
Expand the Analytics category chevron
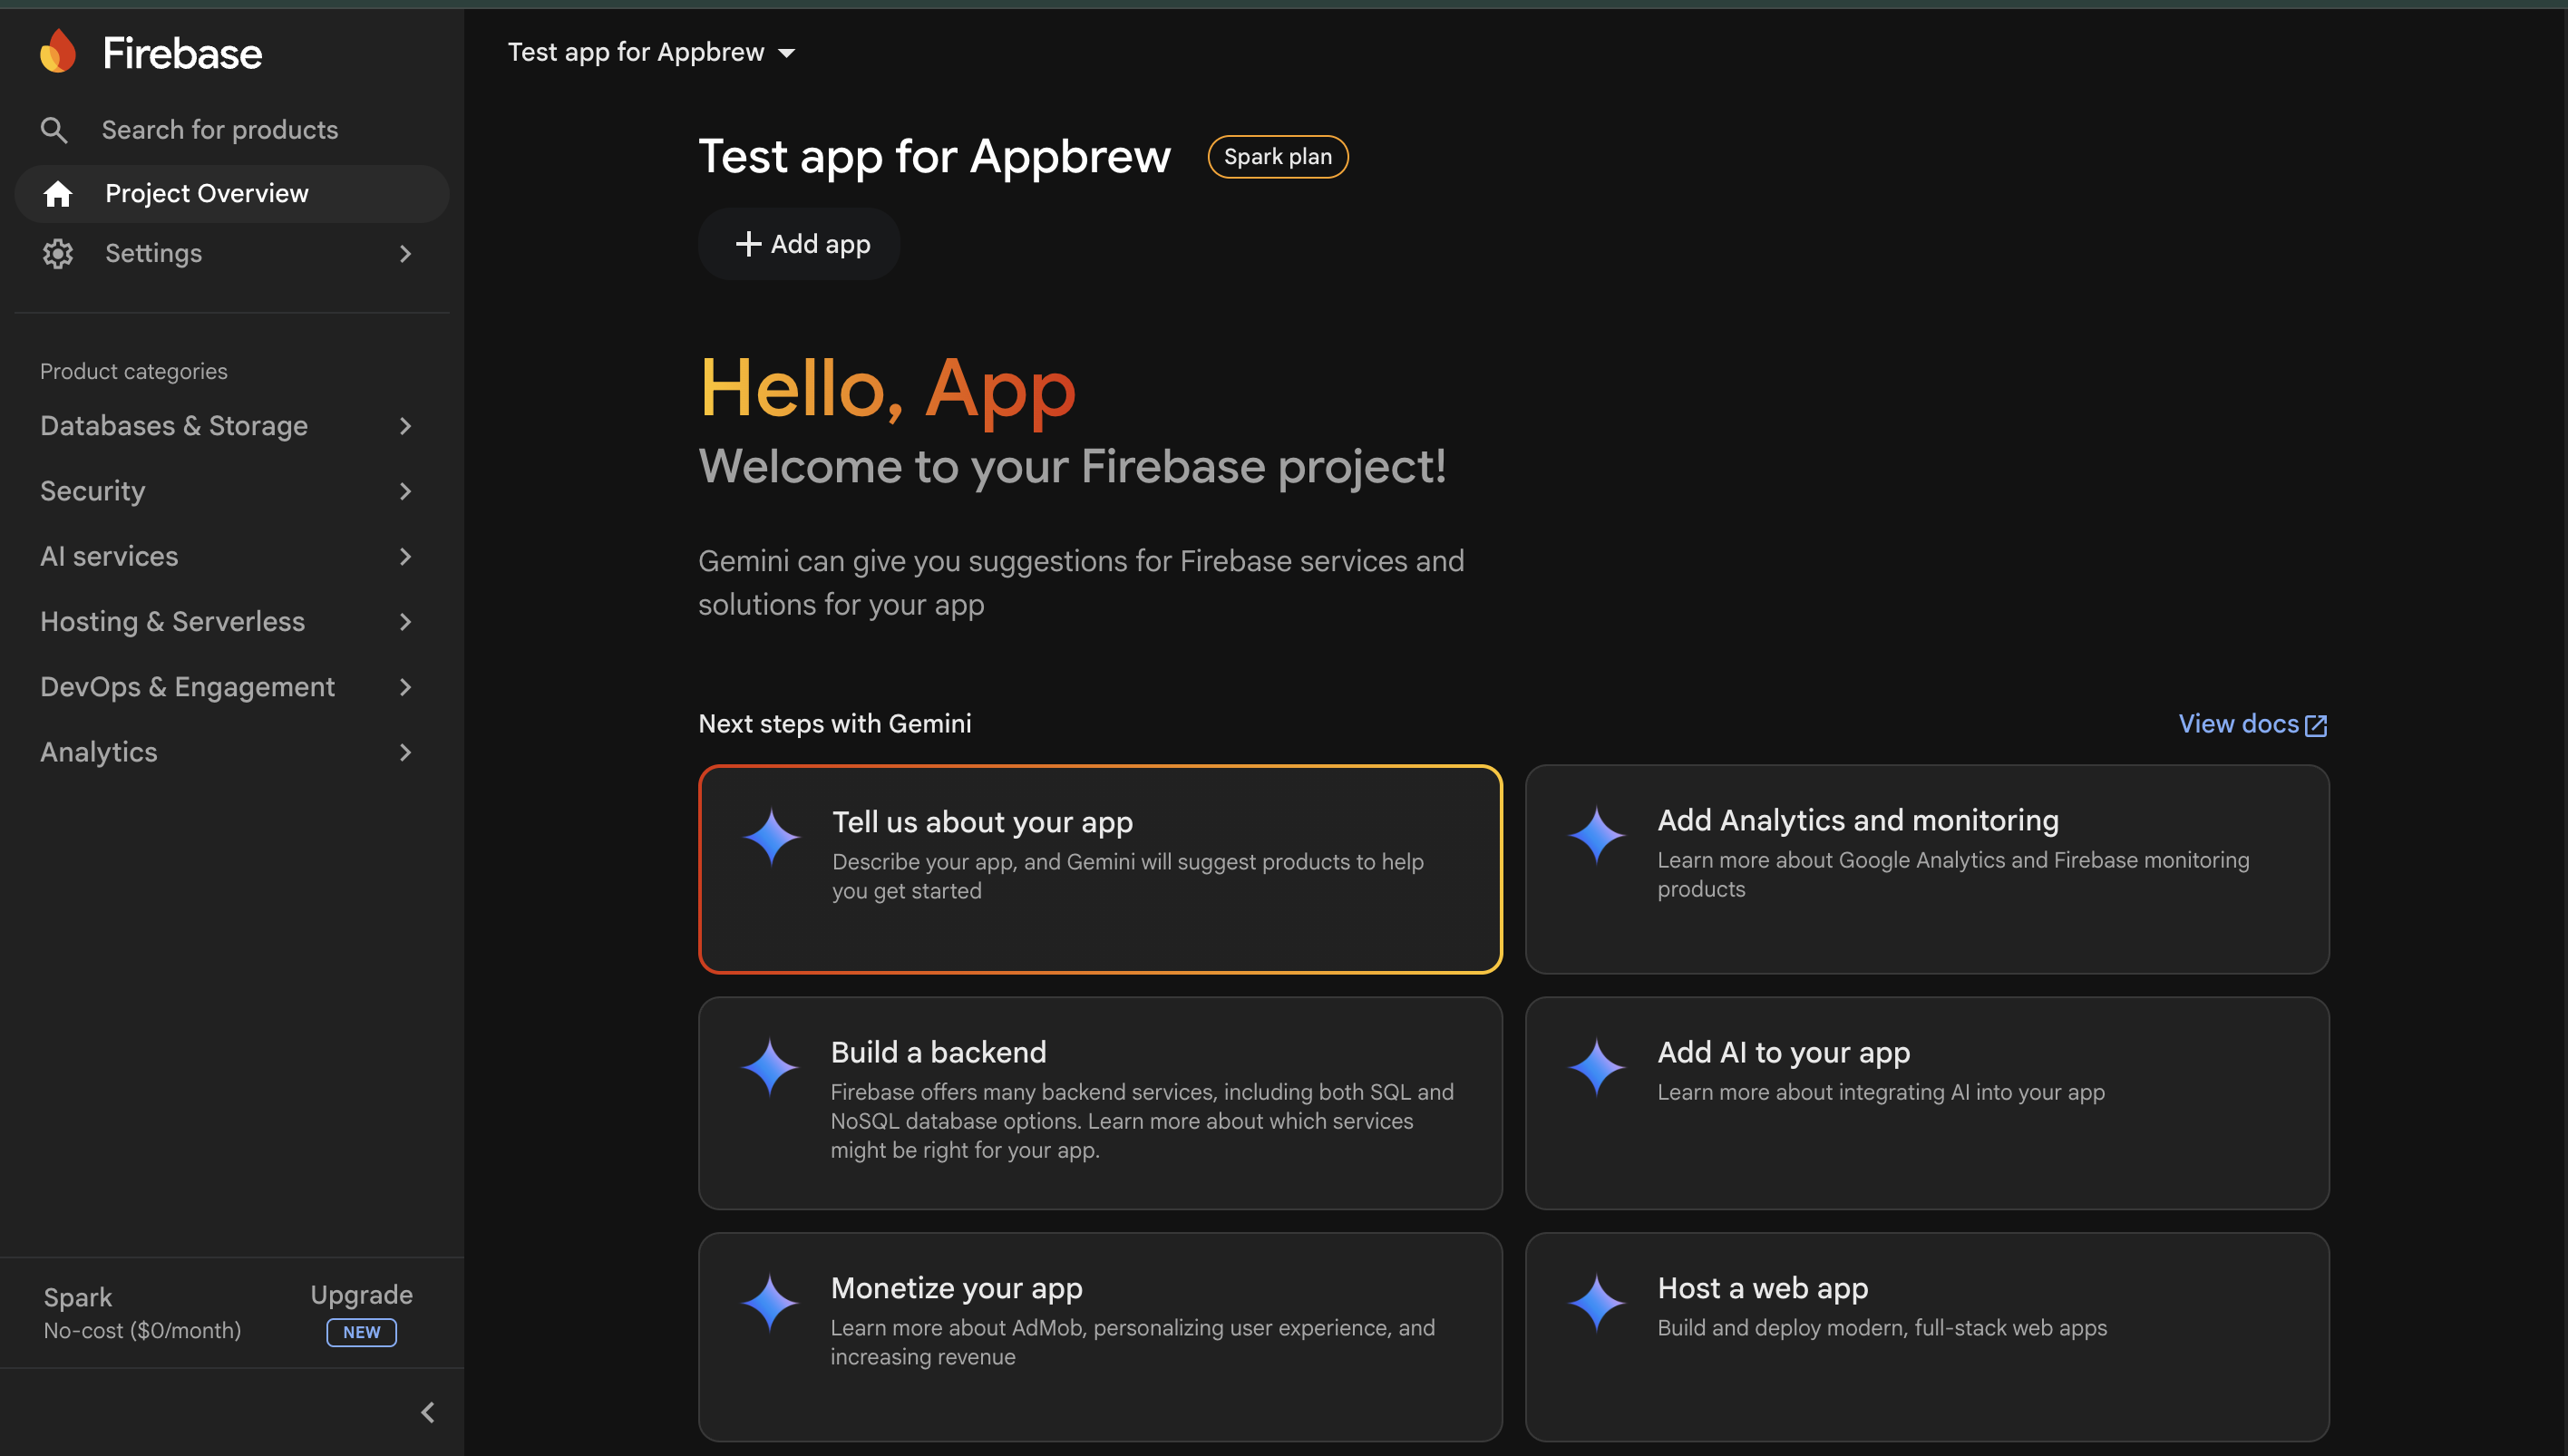[405, 752]
